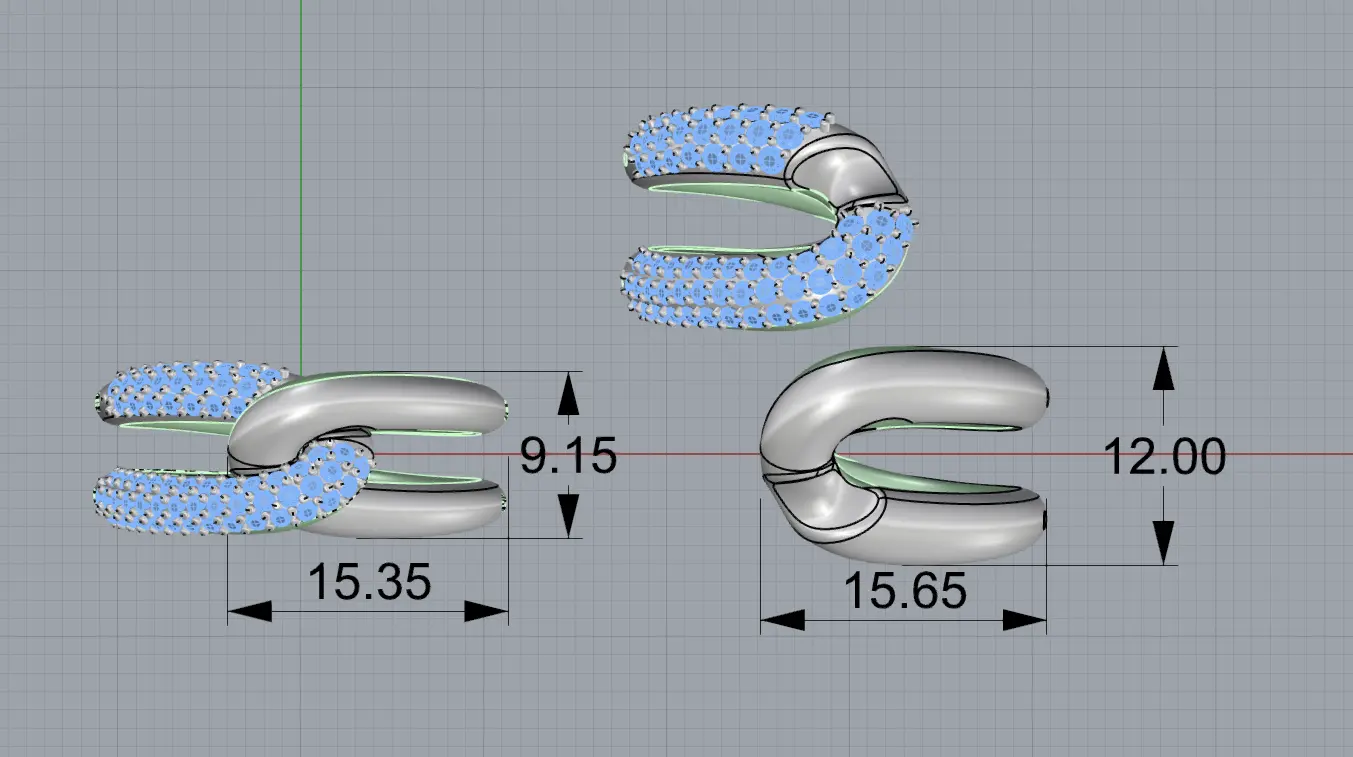Select the 9.15 dimension text
Screen dimensions: 1353x757
click(x=568, y=457)
